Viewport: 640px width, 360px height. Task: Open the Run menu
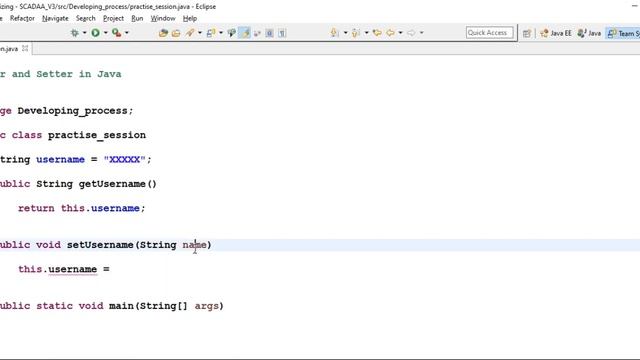coord(137,18)
